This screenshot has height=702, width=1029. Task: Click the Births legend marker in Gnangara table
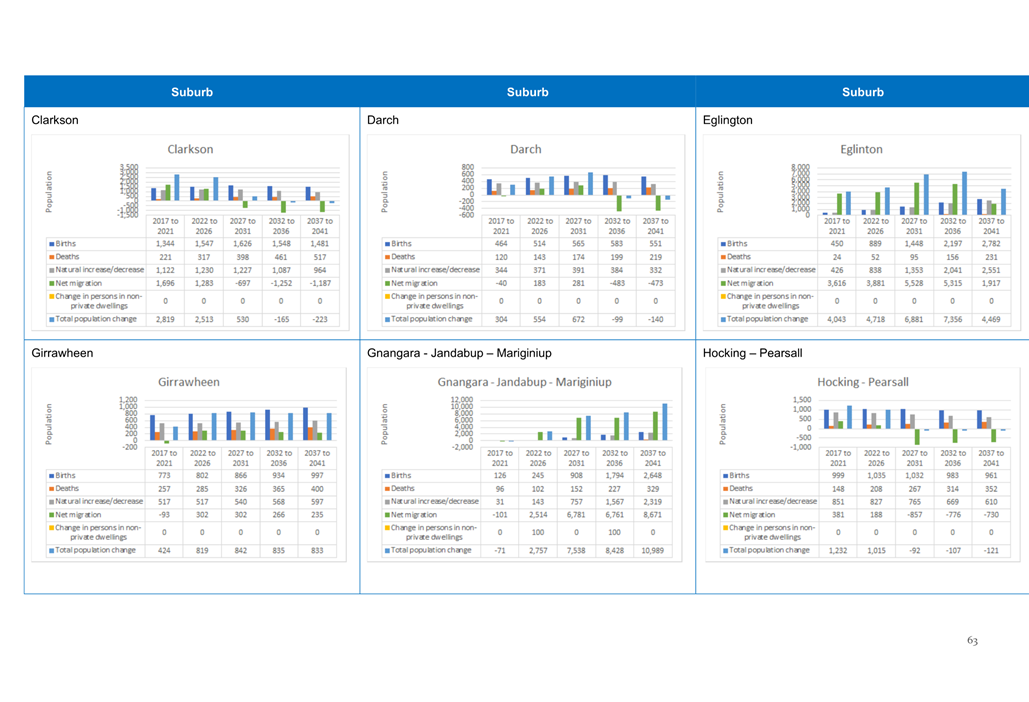click(x=386, y=475)
